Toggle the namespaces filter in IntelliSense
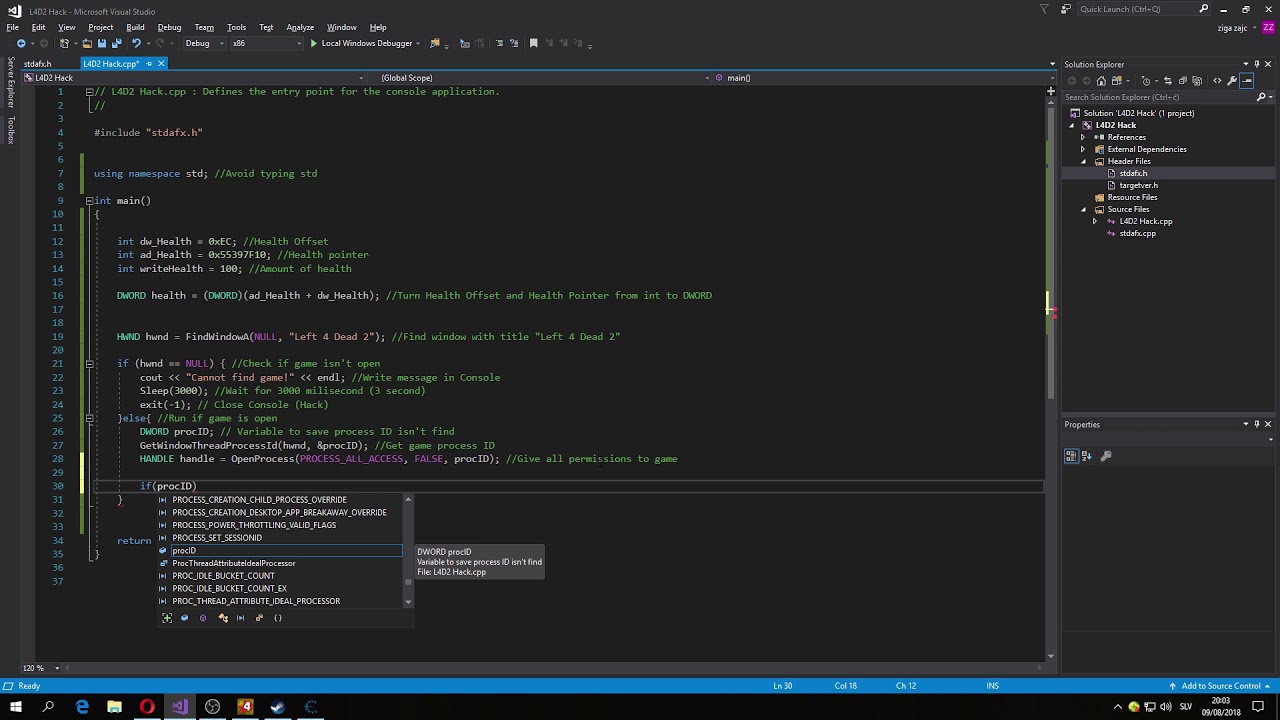The image size is (1280, 720). 278,618
